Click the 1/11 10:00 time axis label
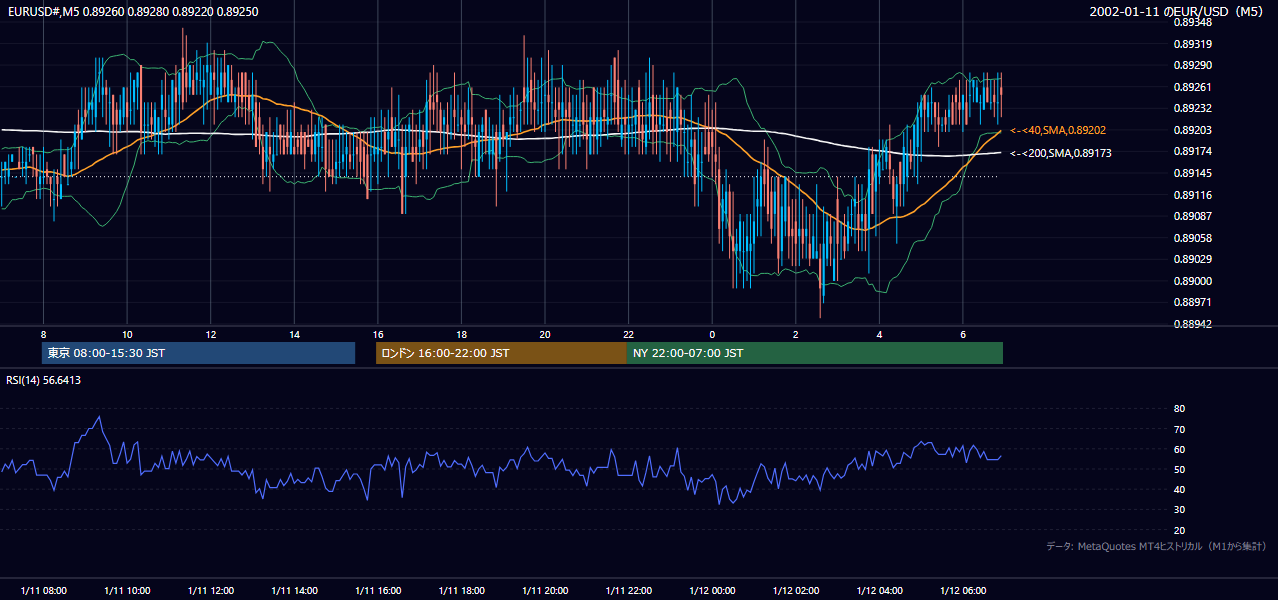The width and height of the screenshot is (1278, 600). coord(127,591)
